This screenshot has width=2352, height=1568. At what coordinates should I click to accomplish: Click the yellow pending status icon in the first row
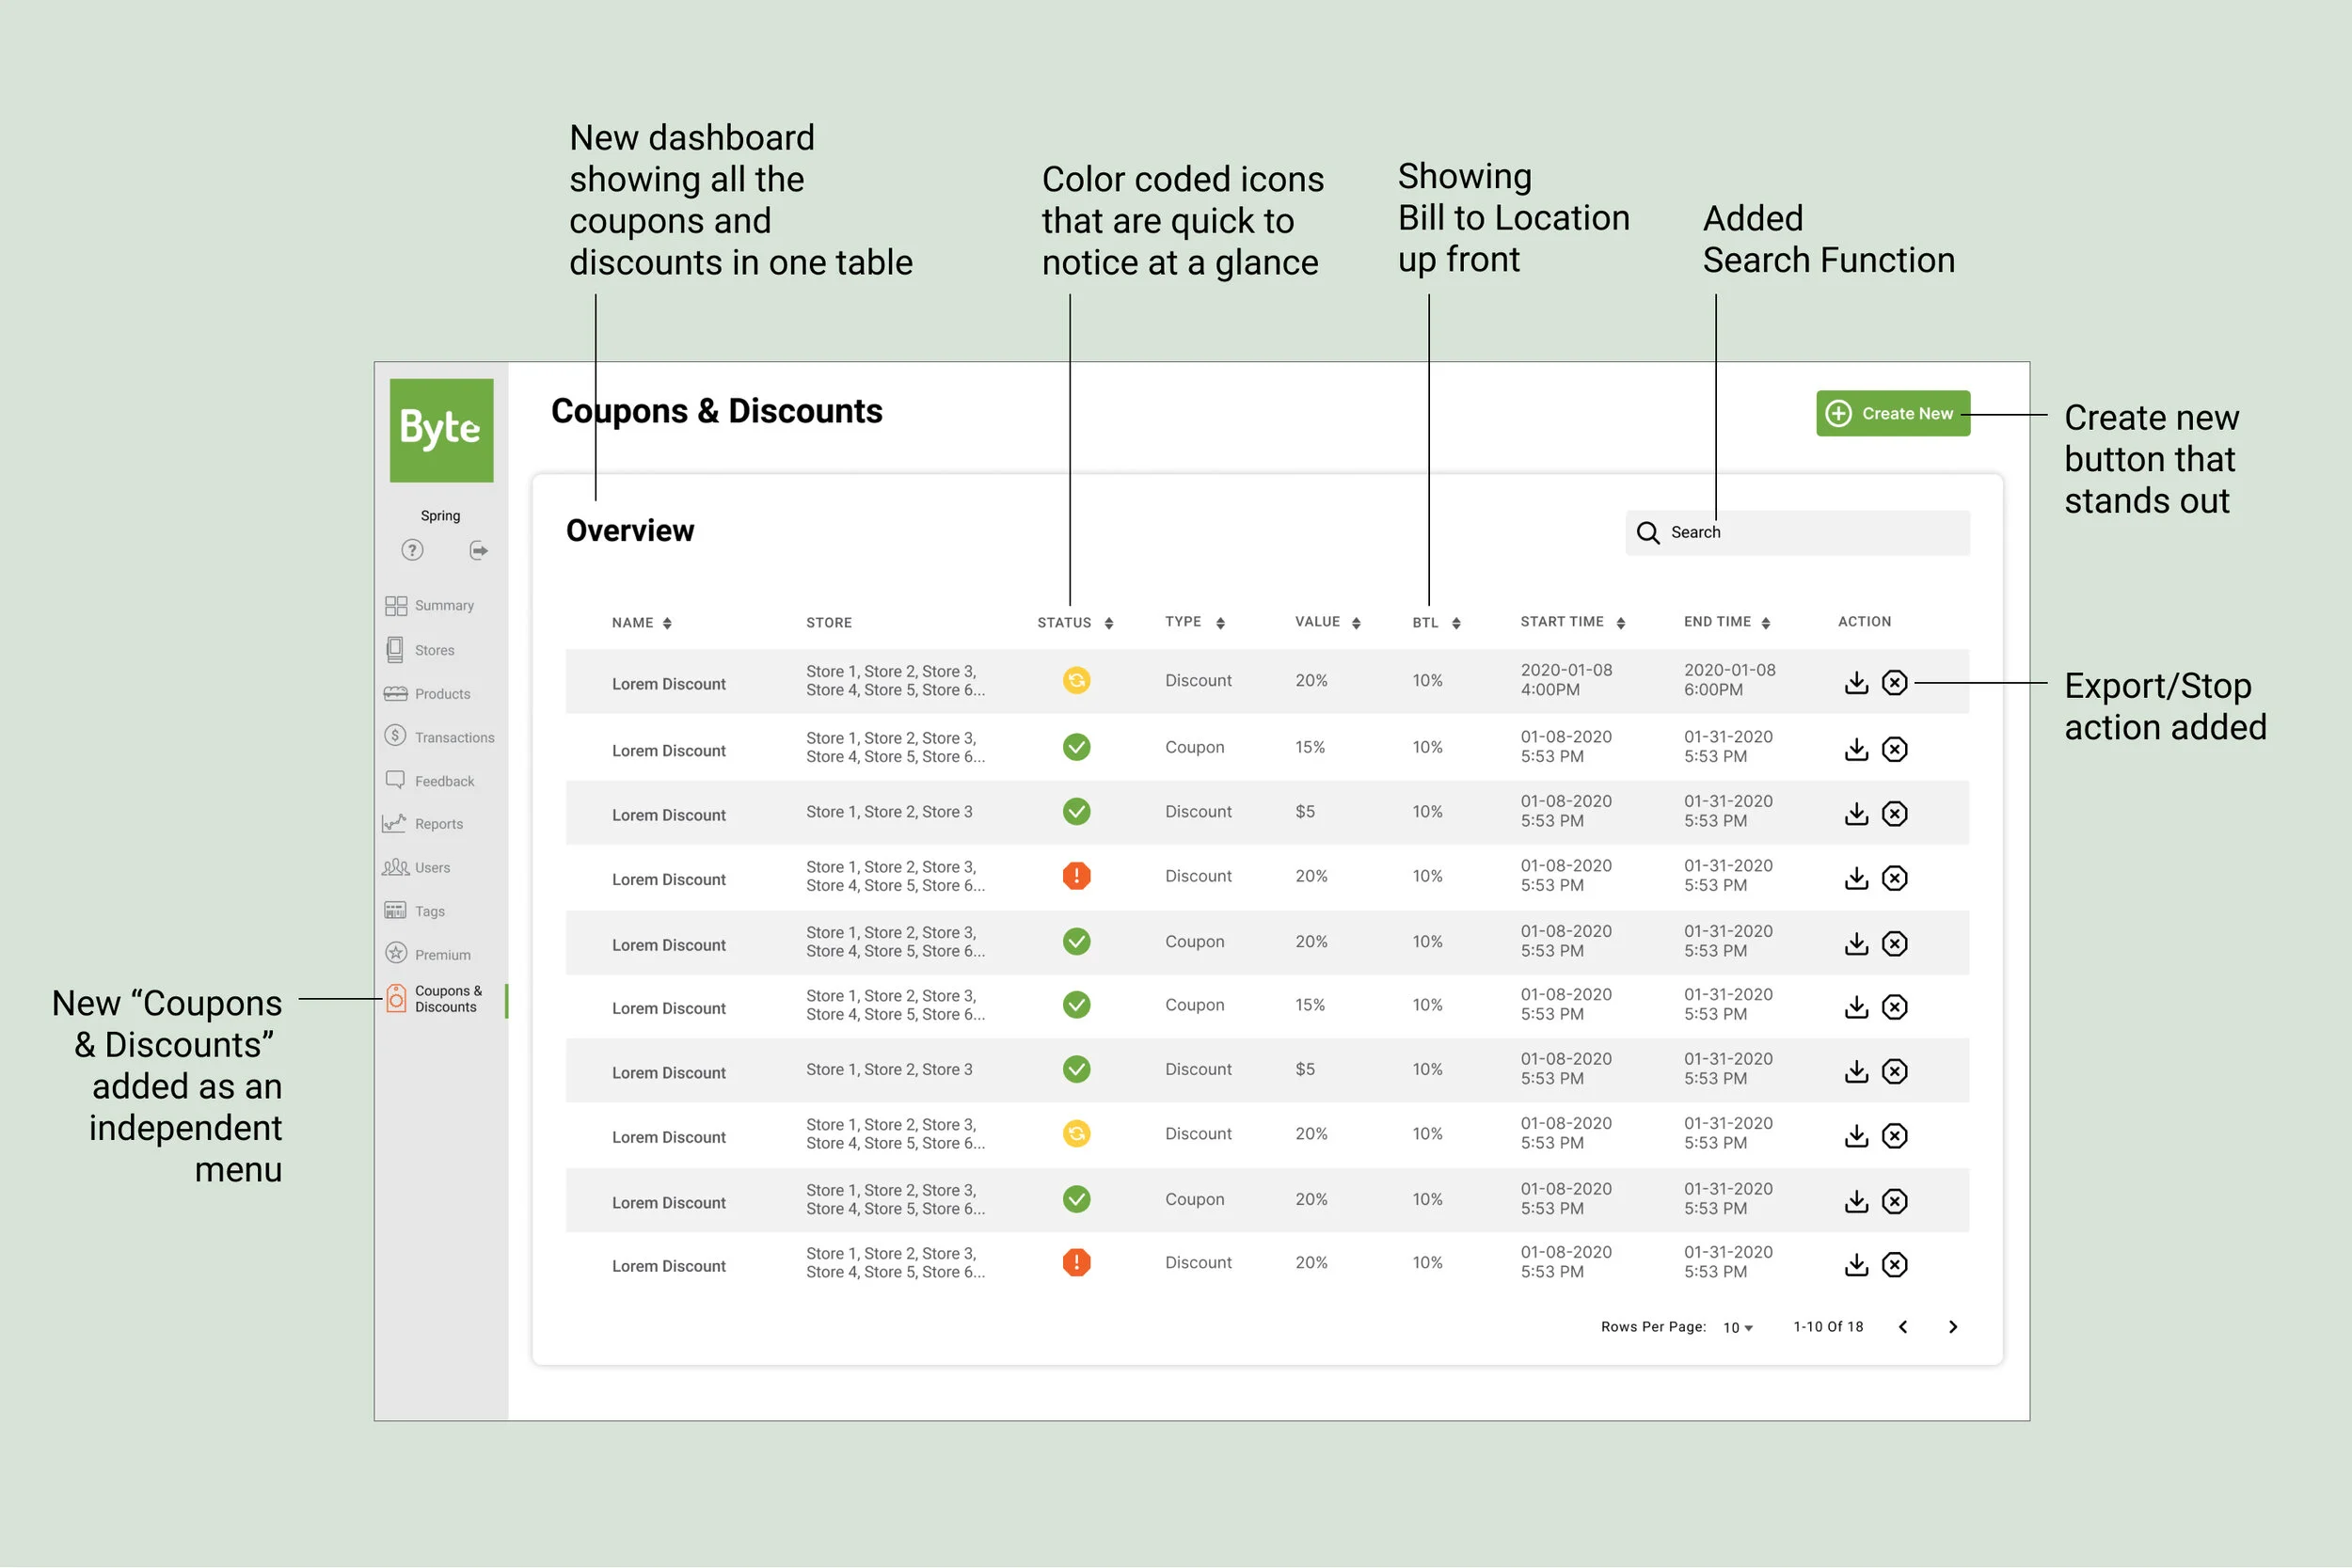1076,681
